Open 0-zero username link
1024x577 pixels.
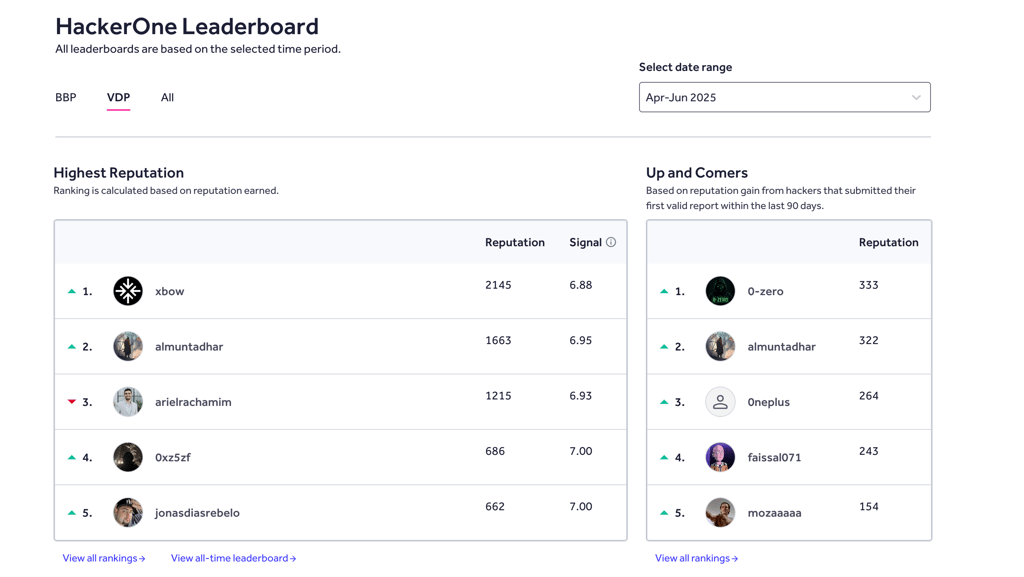[765, 291]
